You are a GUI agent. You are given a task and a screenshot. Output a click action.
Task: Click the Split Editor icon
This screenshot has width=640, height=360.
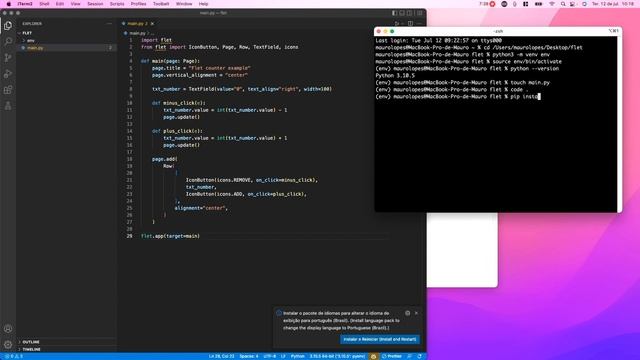[410, 24]
